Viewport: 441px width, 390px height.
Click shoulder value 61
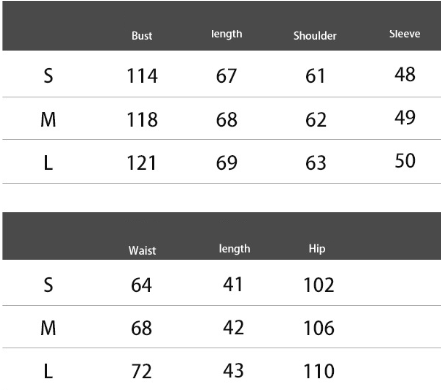pos(315,76)
